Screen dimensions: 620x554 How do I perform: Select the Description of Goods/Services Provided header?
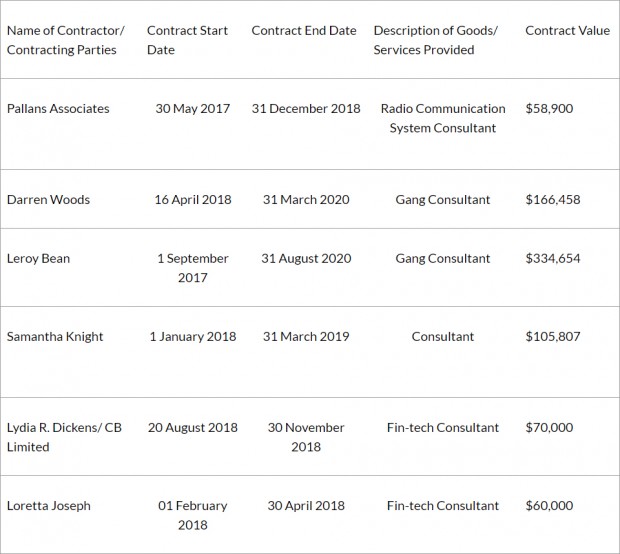435,40
